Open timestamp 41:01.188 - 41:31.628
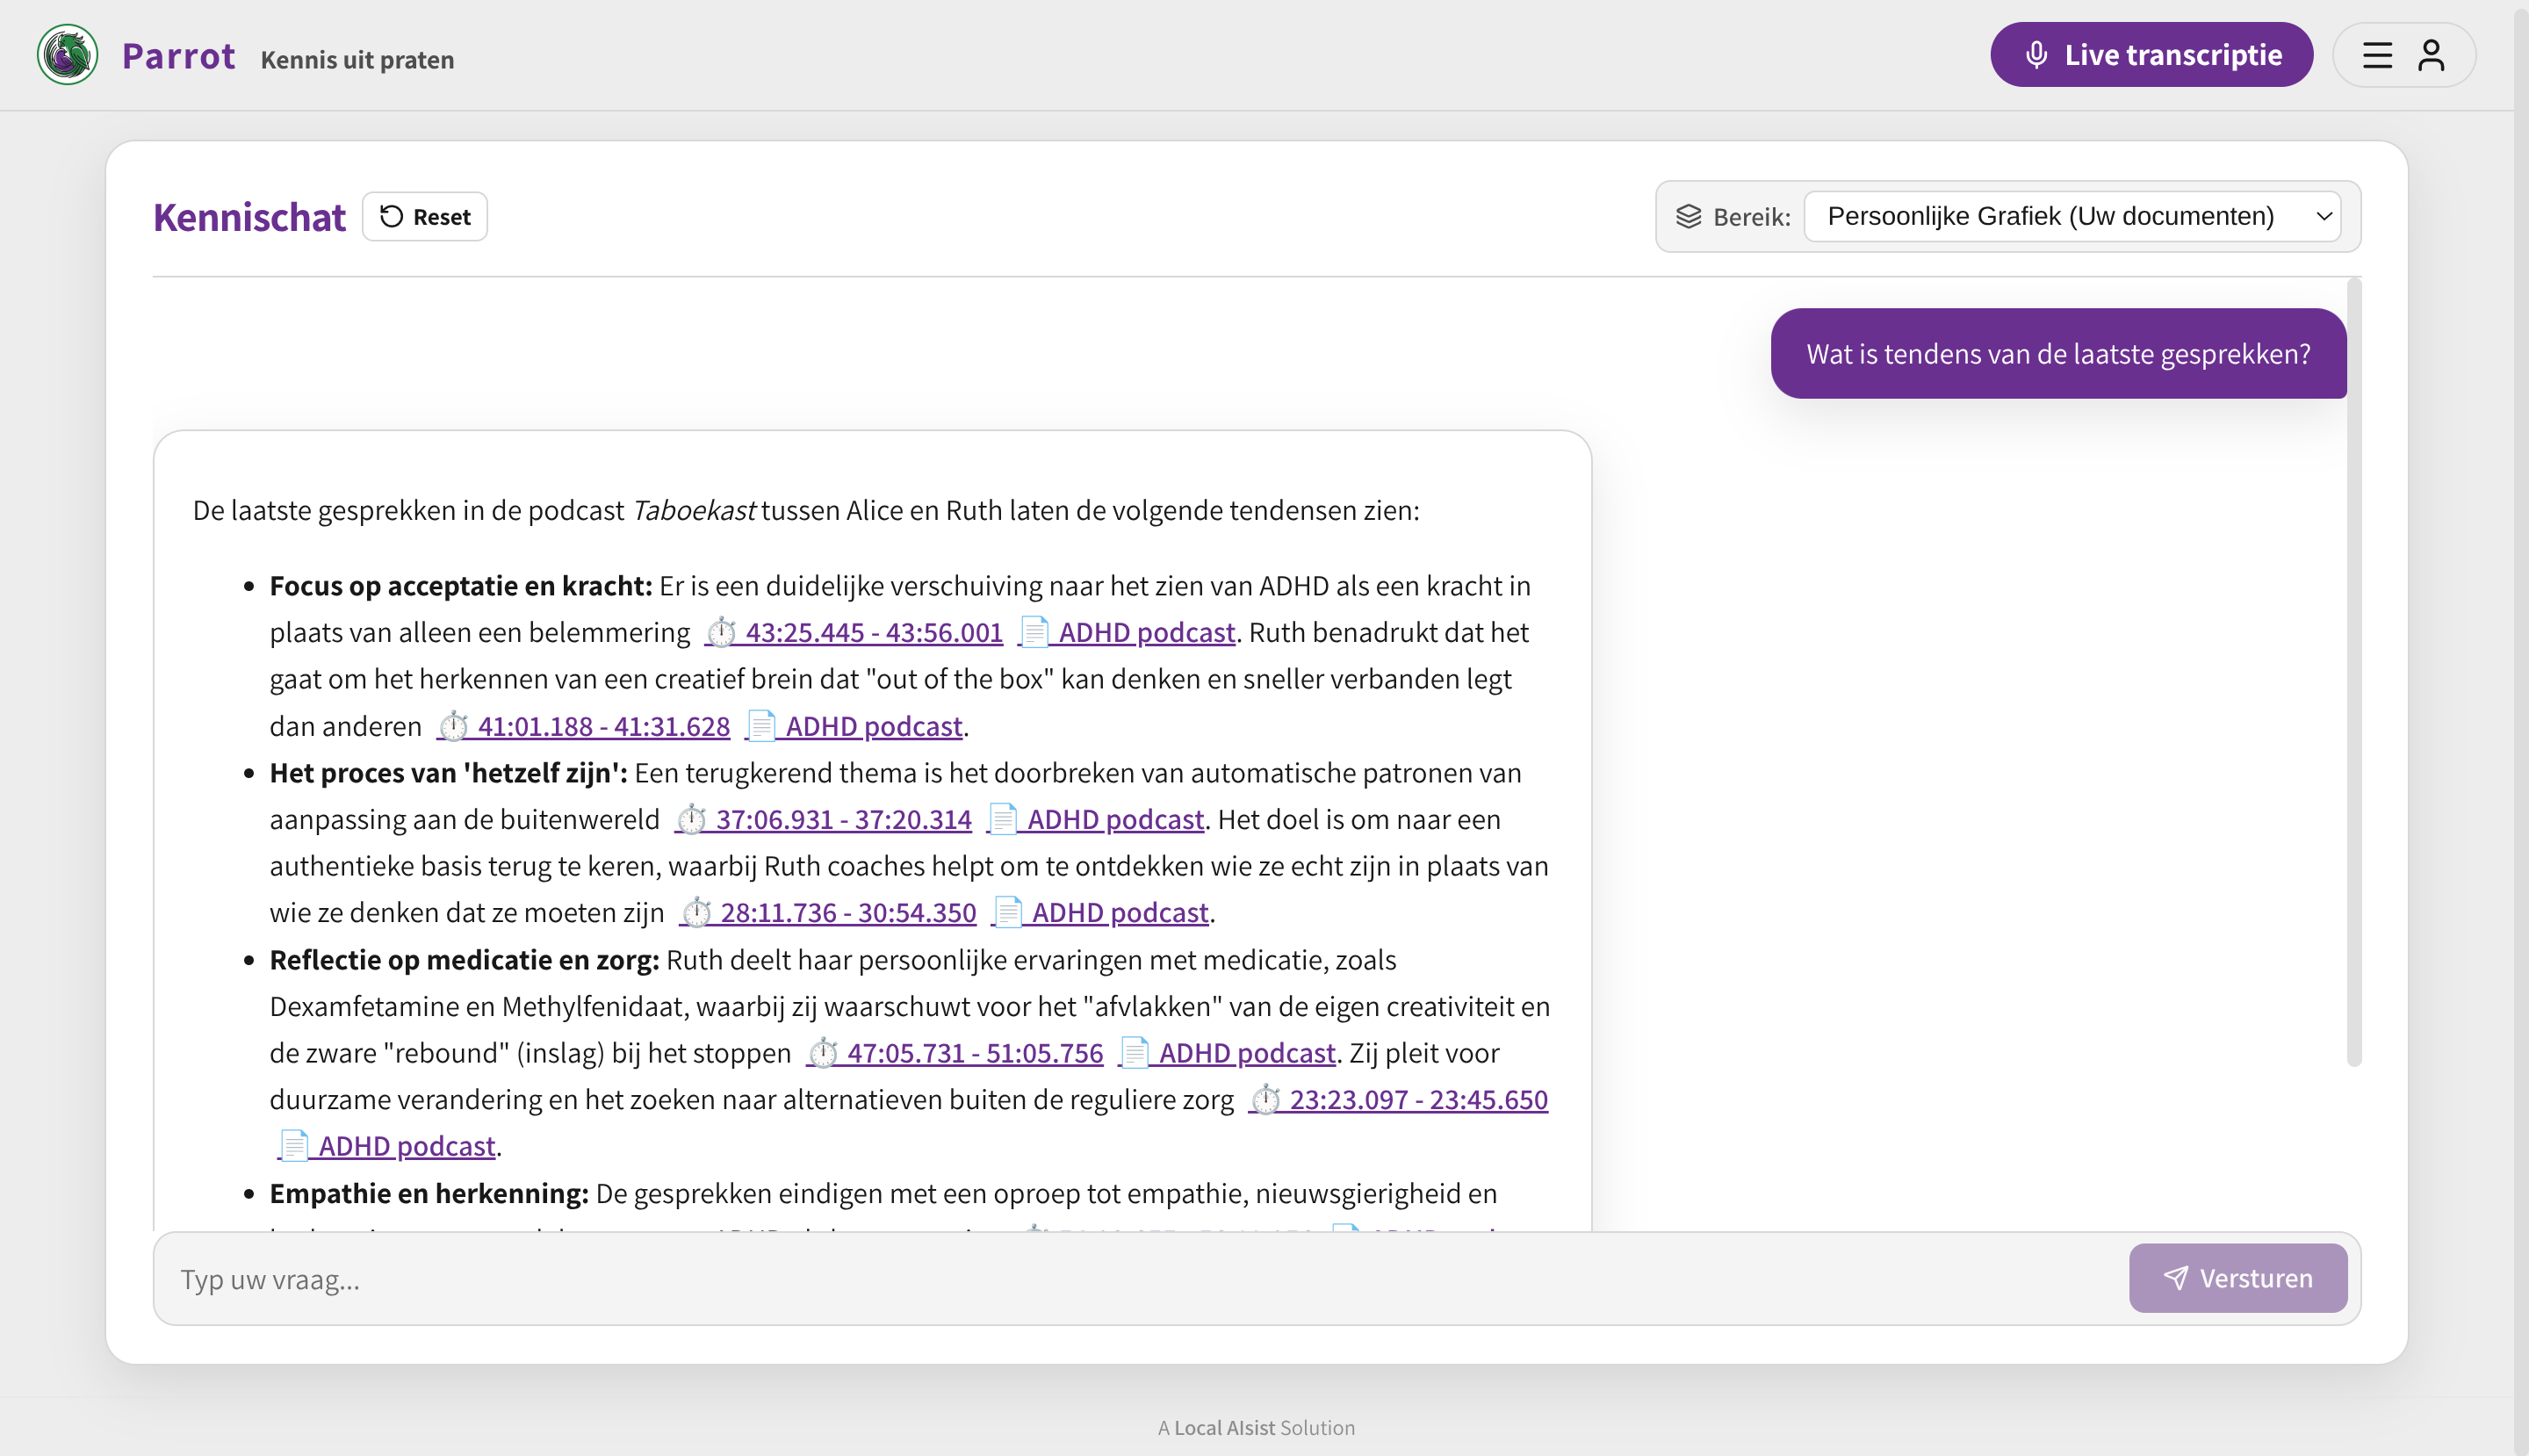 584,726
